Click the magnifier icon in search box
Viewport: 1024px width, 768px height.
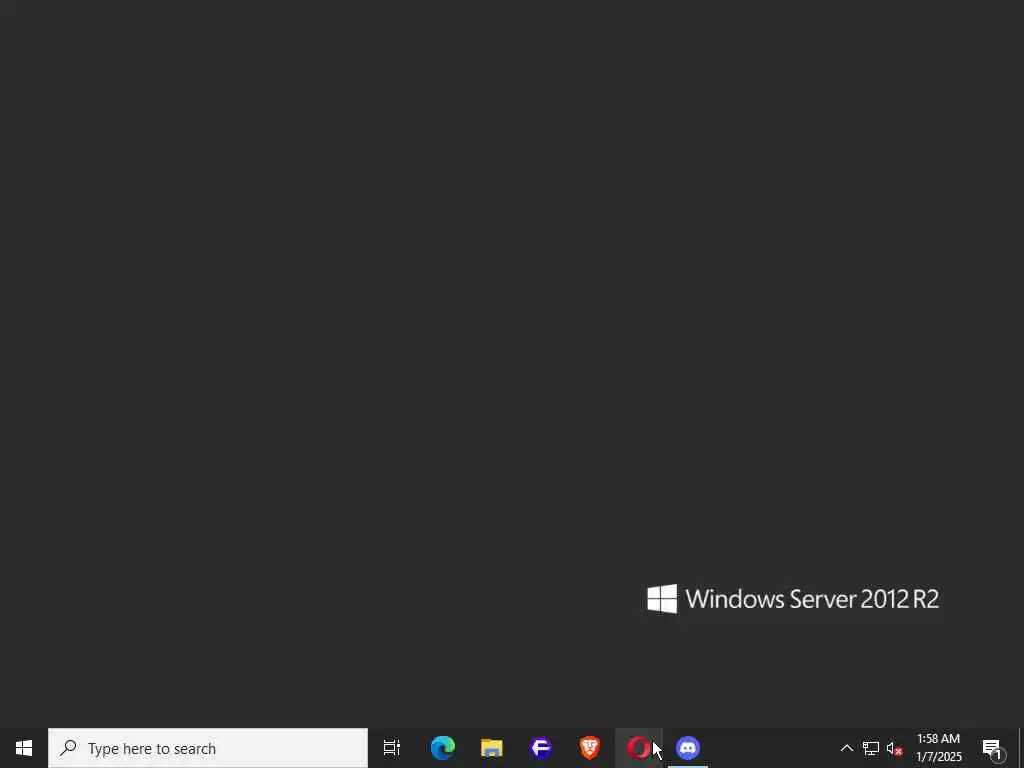click(x=68, y=748)
